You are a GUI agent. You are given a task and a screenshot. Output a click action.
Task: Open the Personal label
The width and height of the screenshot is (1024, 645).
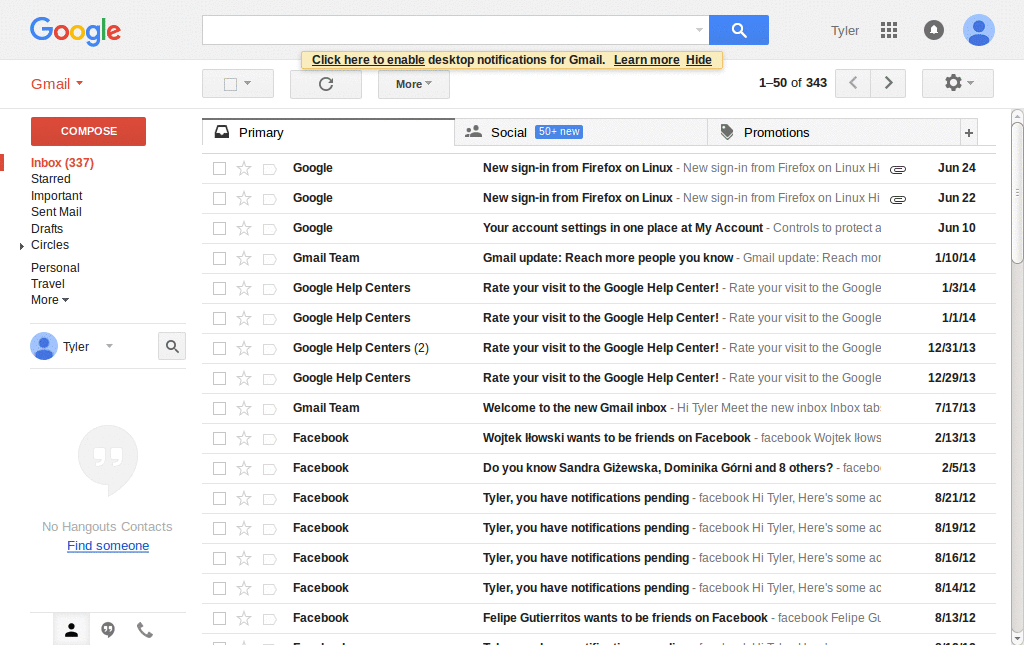(x=55, y=268)
